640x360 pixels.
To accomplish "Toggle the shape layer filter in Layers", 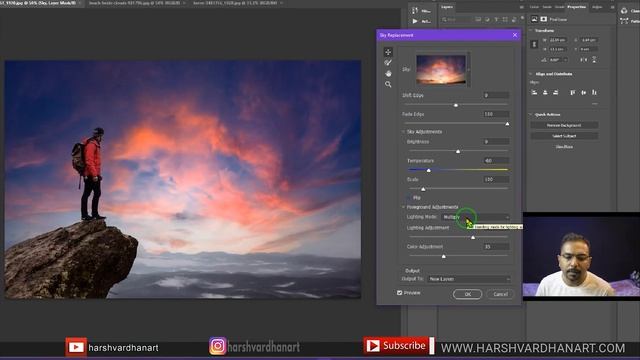I will click(x=505, y=19).
